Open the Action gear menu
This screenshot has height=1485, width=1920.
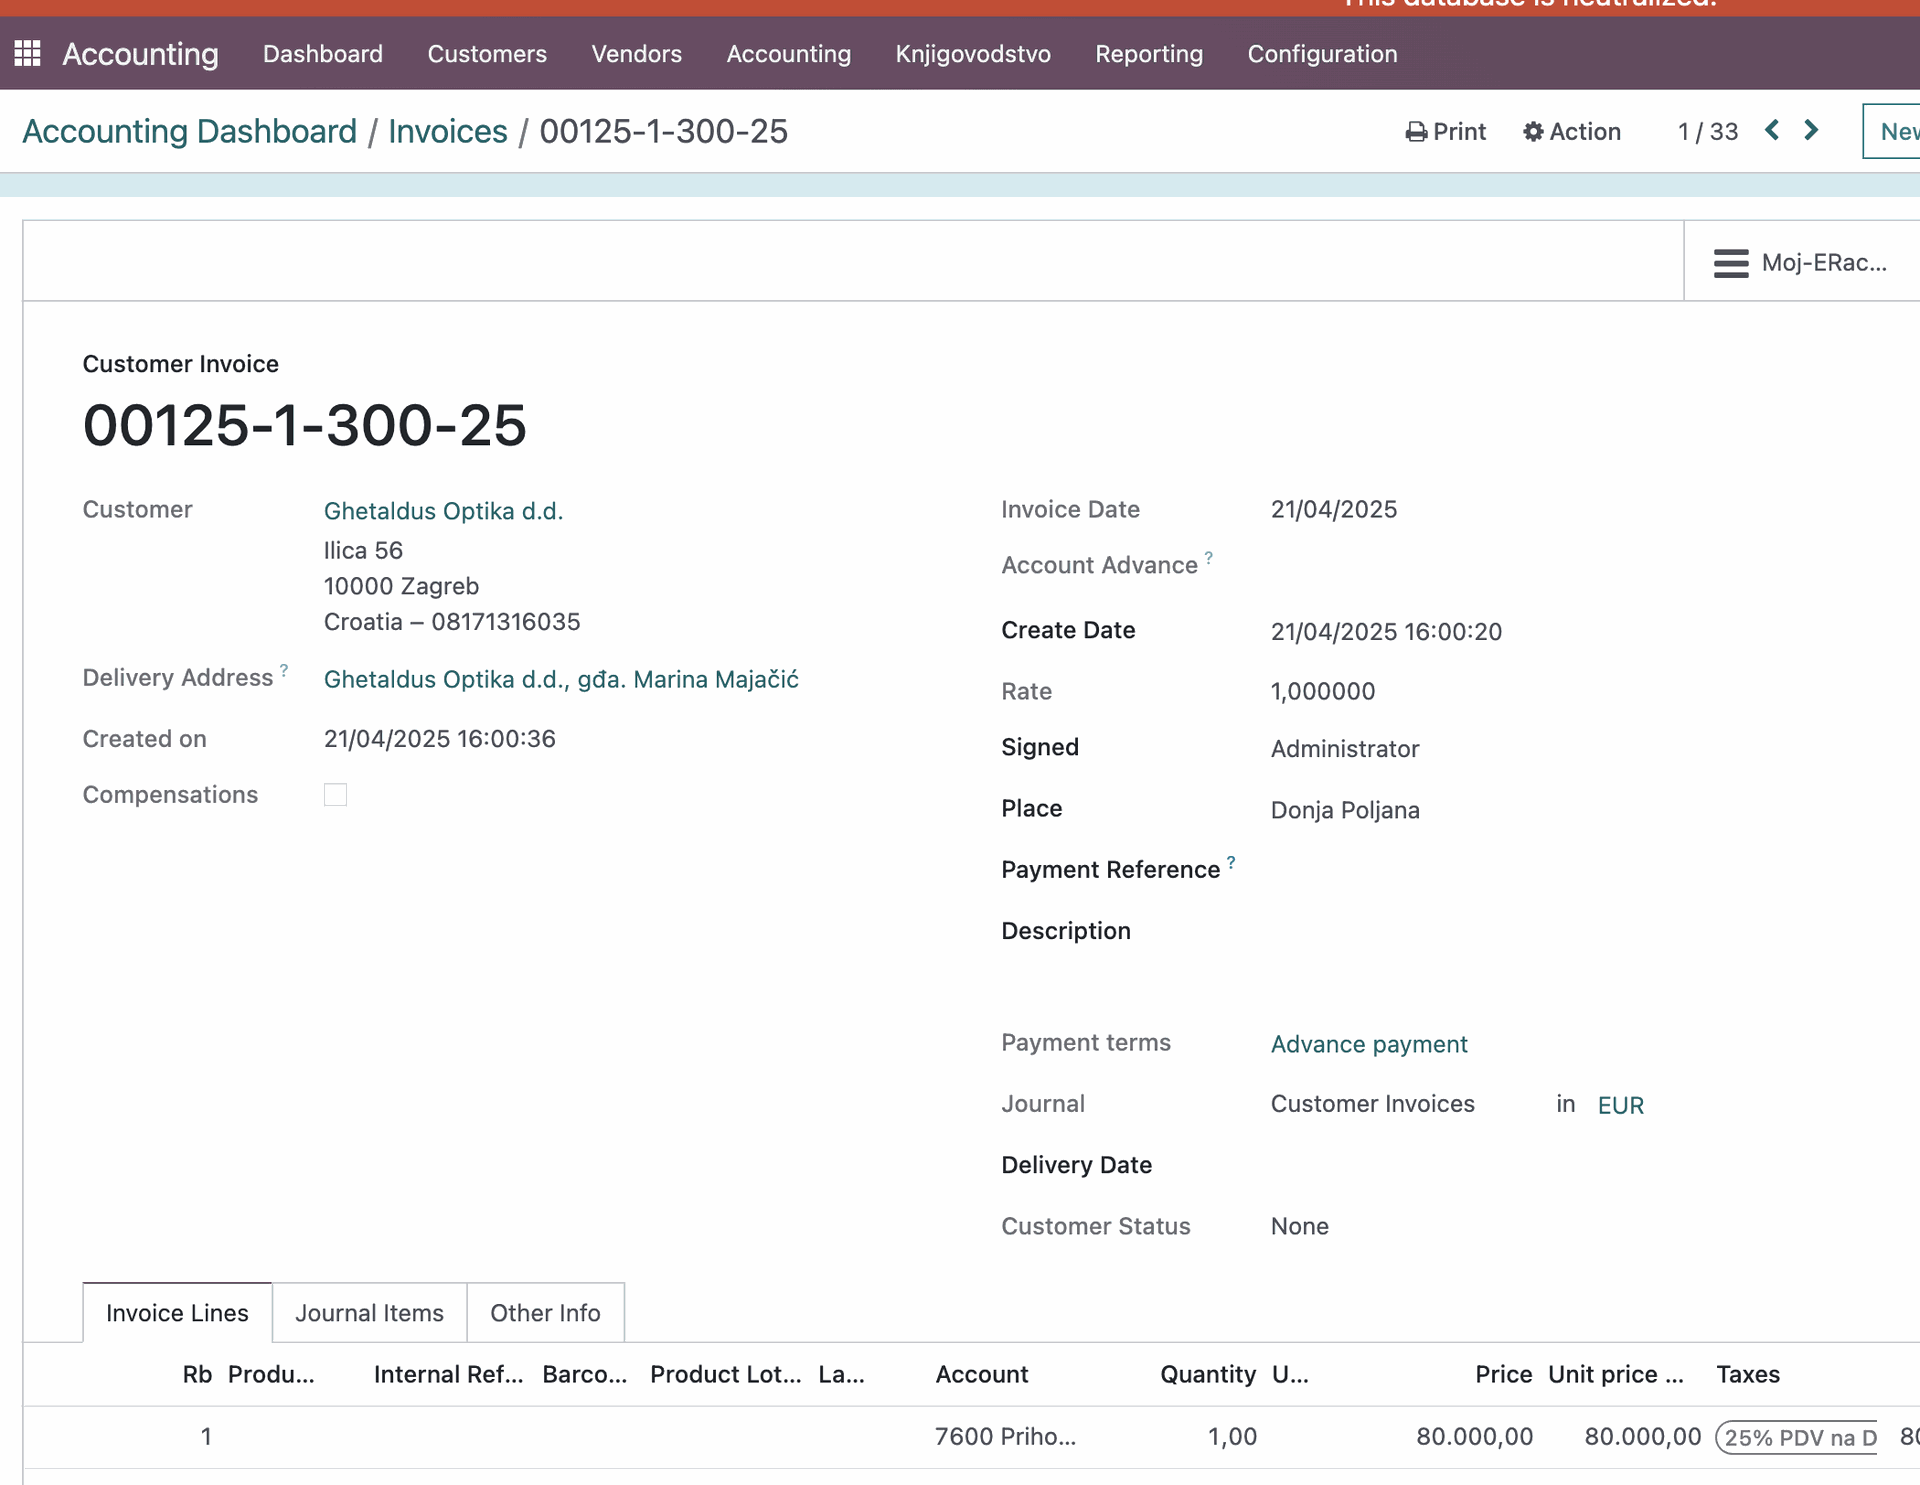[x=1571, y=132]
